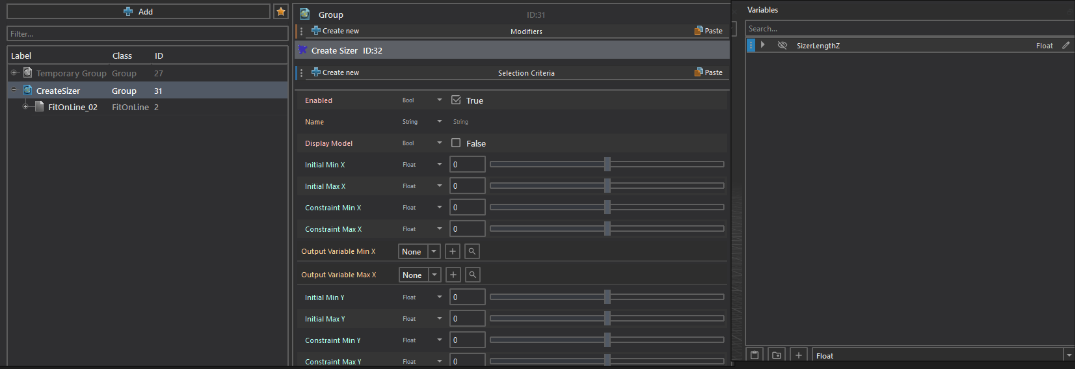
Task: Click the Initial Min Y value field
Action: [x=468, y=297]
